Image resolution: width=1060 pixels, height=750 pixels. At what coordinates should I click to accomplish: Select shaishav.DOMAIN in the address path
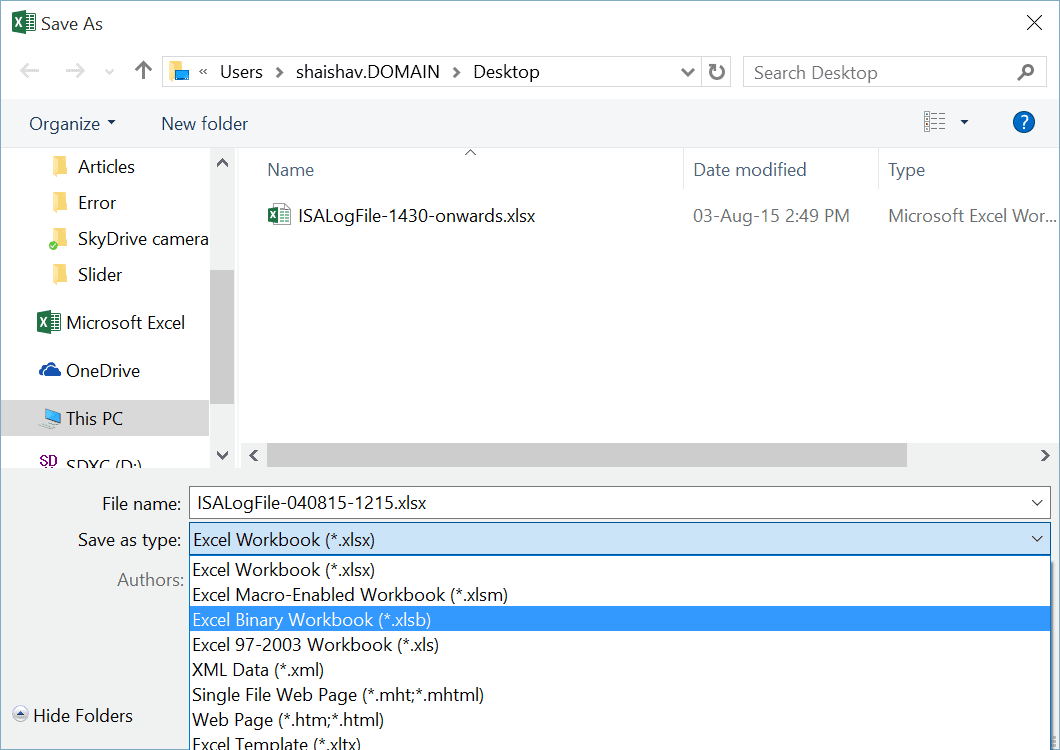[368, 72]
